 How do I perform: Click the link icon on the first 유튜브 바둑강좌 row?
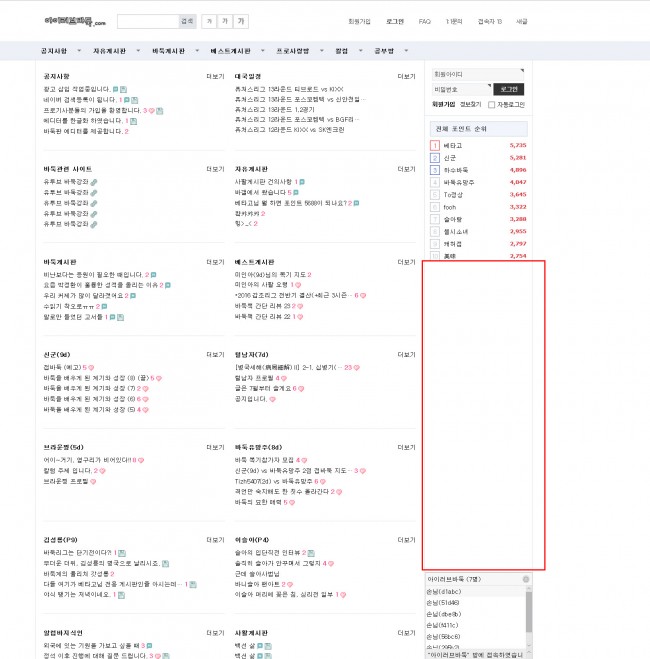(x=94, y=182)
